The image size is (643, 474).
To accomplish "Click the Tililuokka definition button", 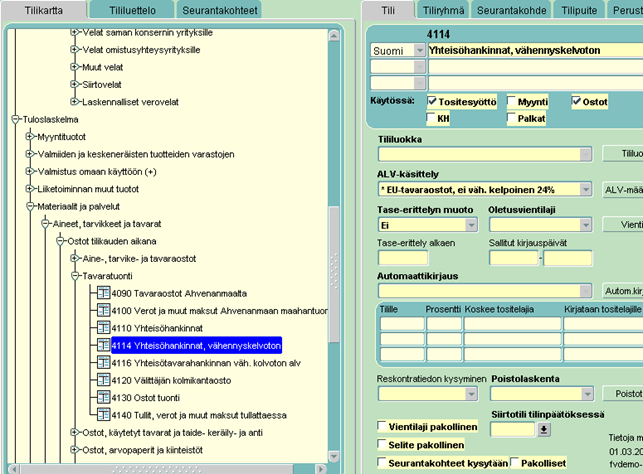I will [623, 153].
